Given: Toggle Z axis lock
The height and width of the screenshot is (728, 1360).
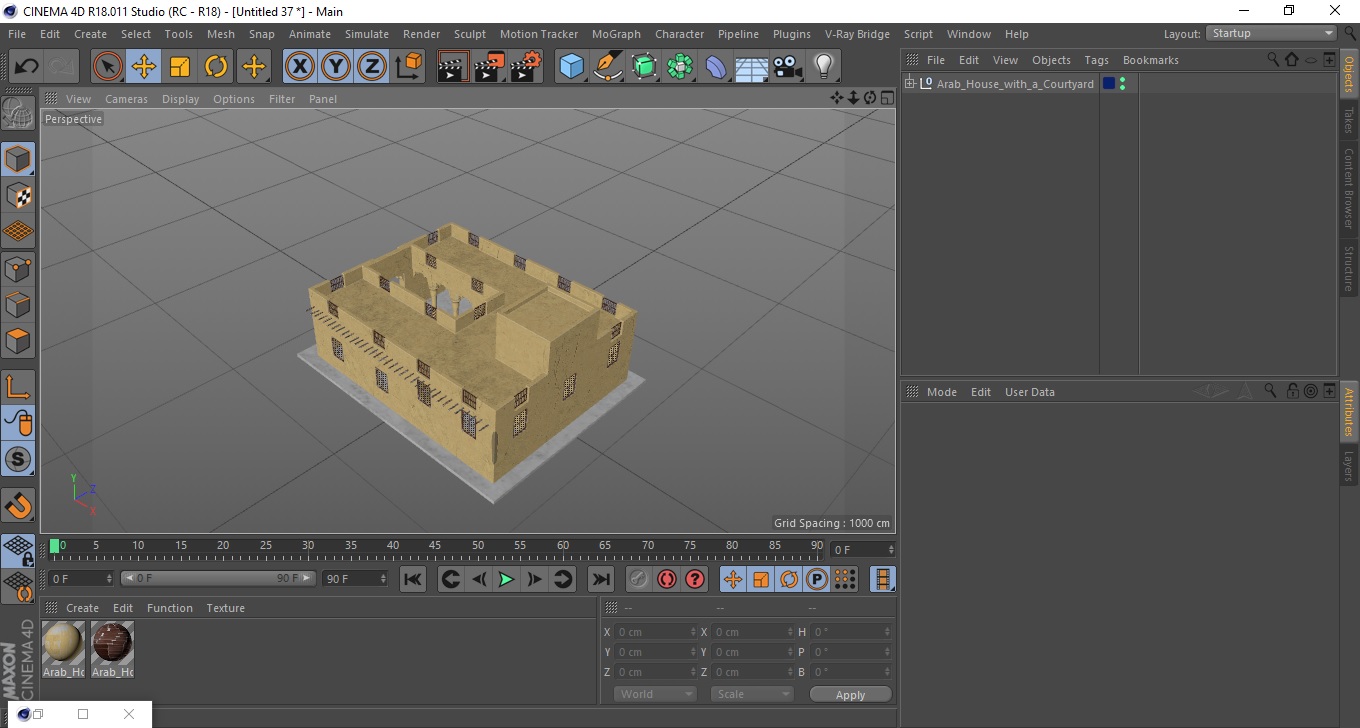Looking at the screenshot, I should click(x=372, y=67).
